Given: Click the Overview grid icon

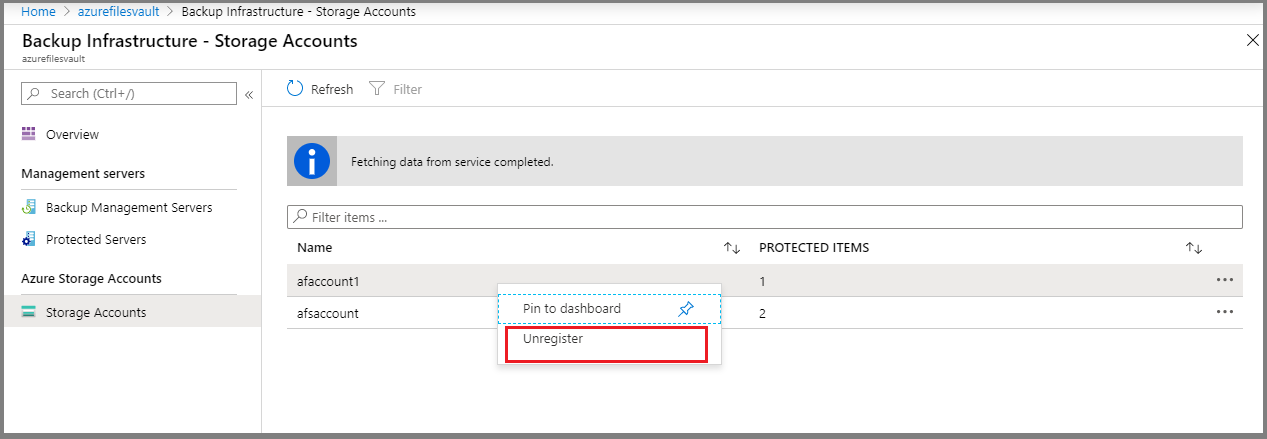Looking at the screenshot, I should coord(29,134).
